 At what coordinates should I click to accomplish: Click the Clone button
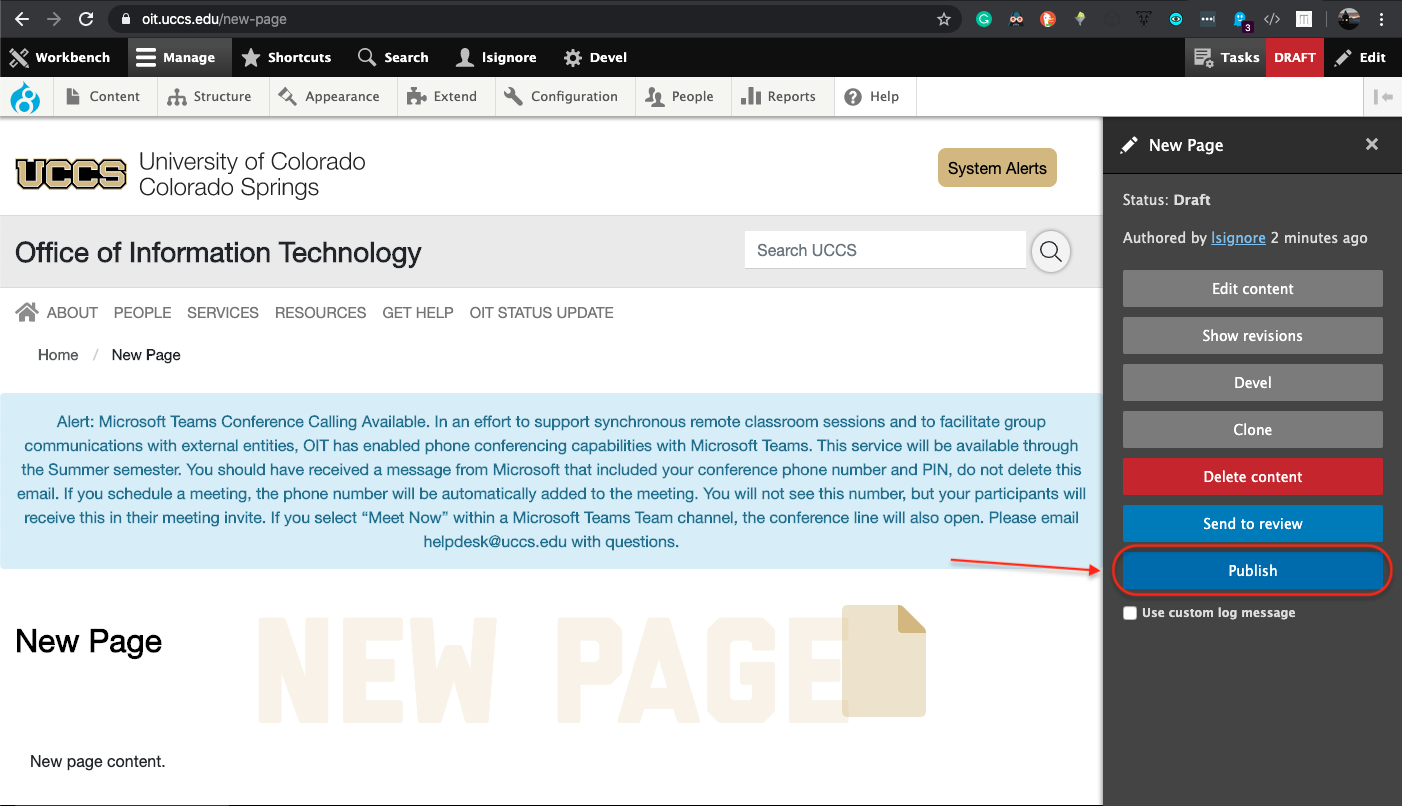[x=1253, y=429]
